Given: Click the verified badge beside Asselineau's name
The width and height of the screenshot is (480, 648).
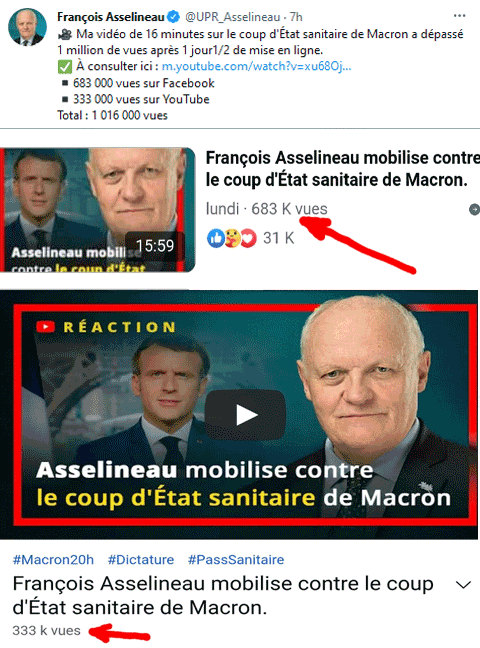Looking at the screenshot, I should [174, 17].
